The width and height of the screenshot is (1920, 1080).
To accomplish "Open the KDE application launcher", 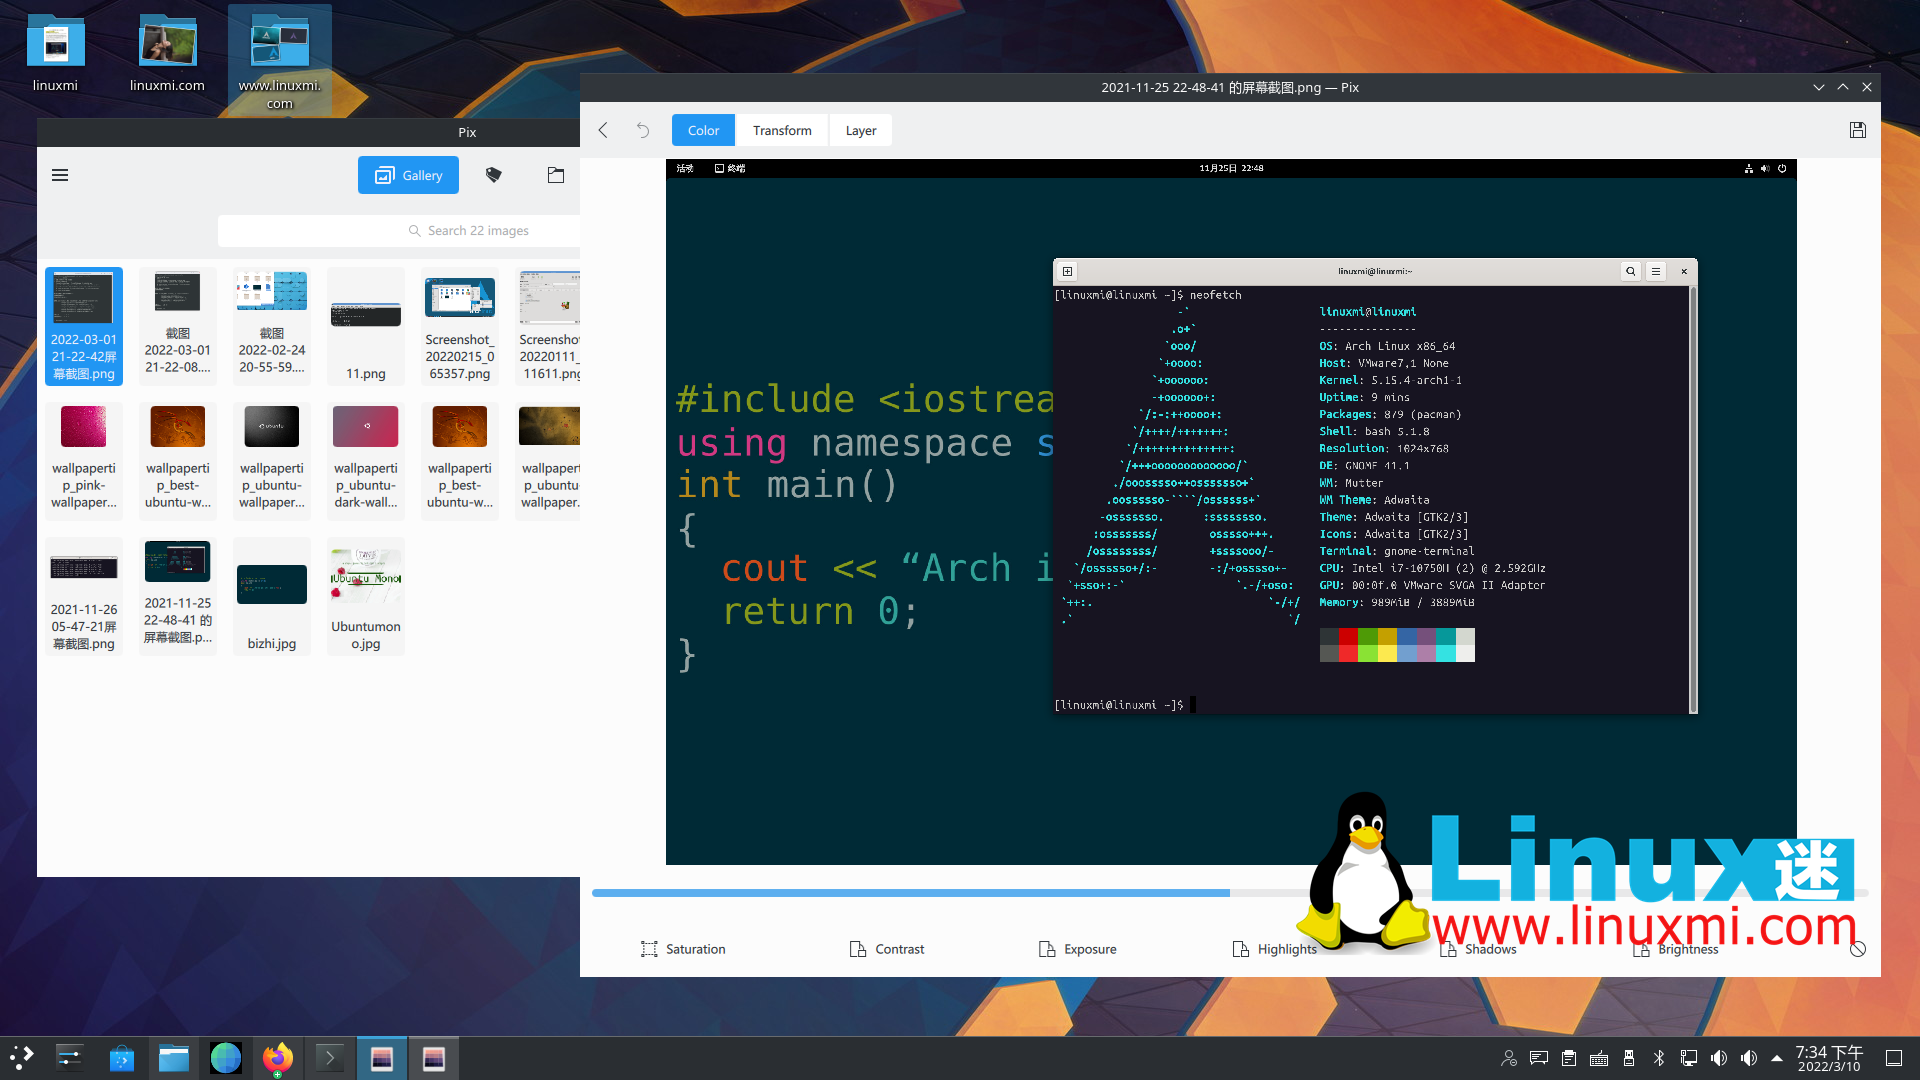I will [22, 1058].
